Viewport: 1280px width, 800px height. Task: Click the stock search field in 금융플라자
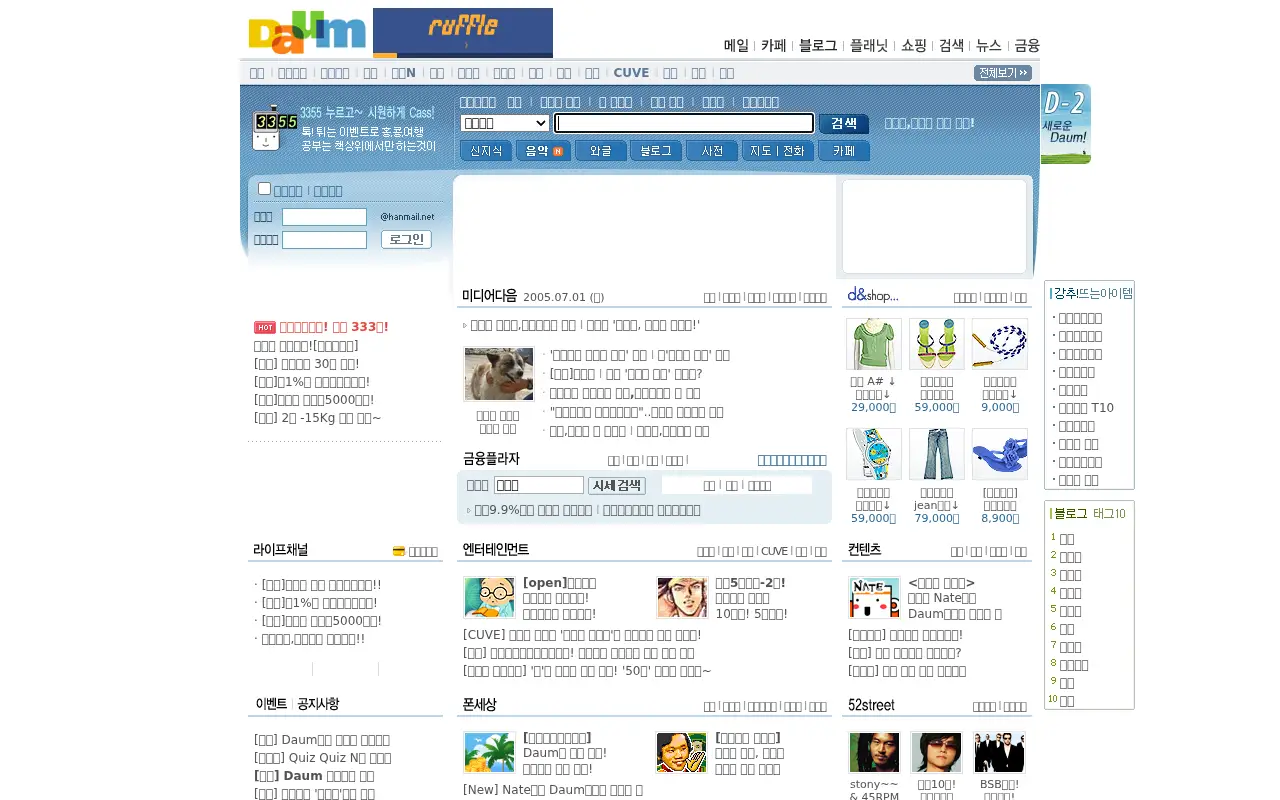539,485
